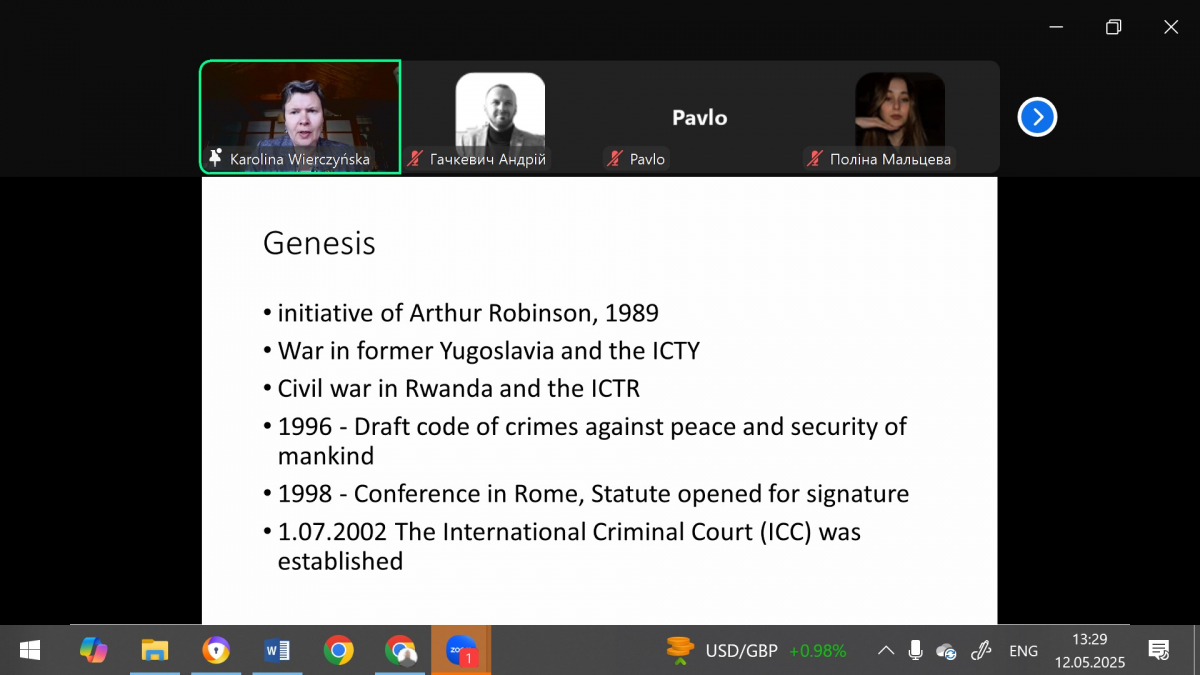1200x675 pixels.
Task: Open the notification center icon
Action: click(1158, 651)
